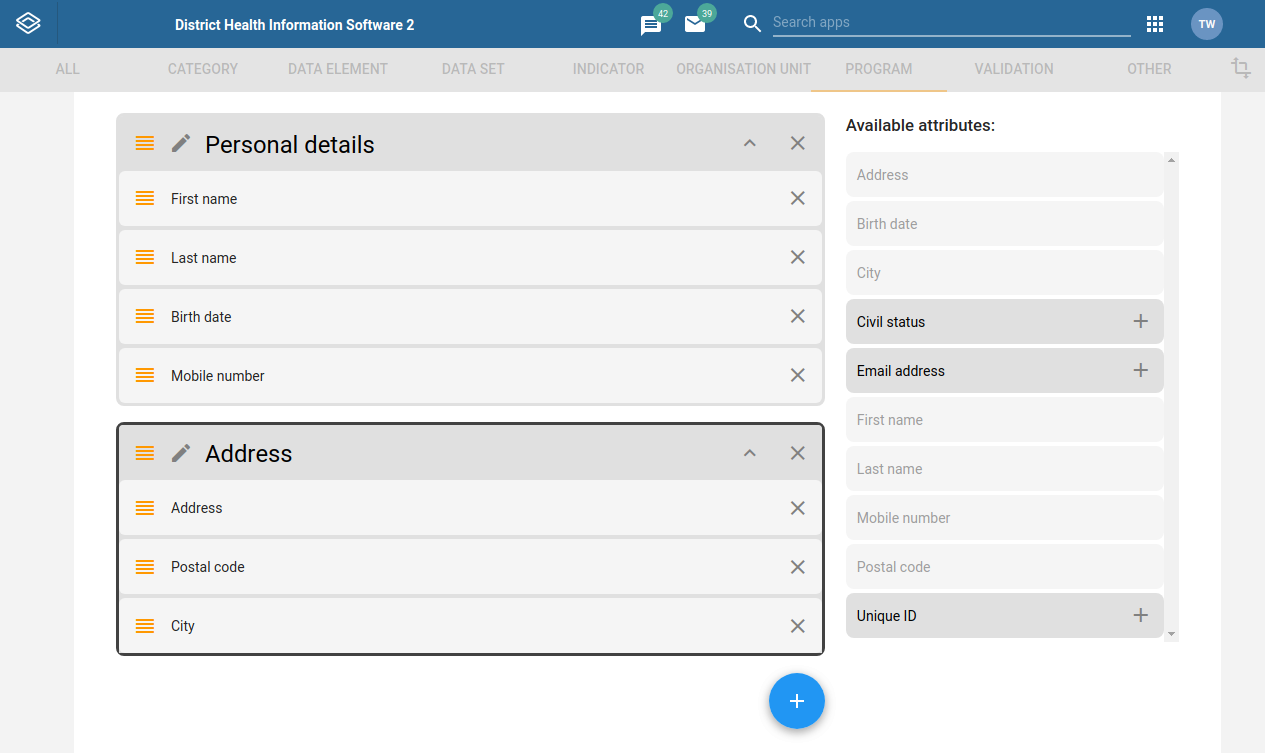Viewport: 1265px width, 753px height.
Task: Open the apps grid menu
Action: pyautogui.click(x=1155, y=23)
